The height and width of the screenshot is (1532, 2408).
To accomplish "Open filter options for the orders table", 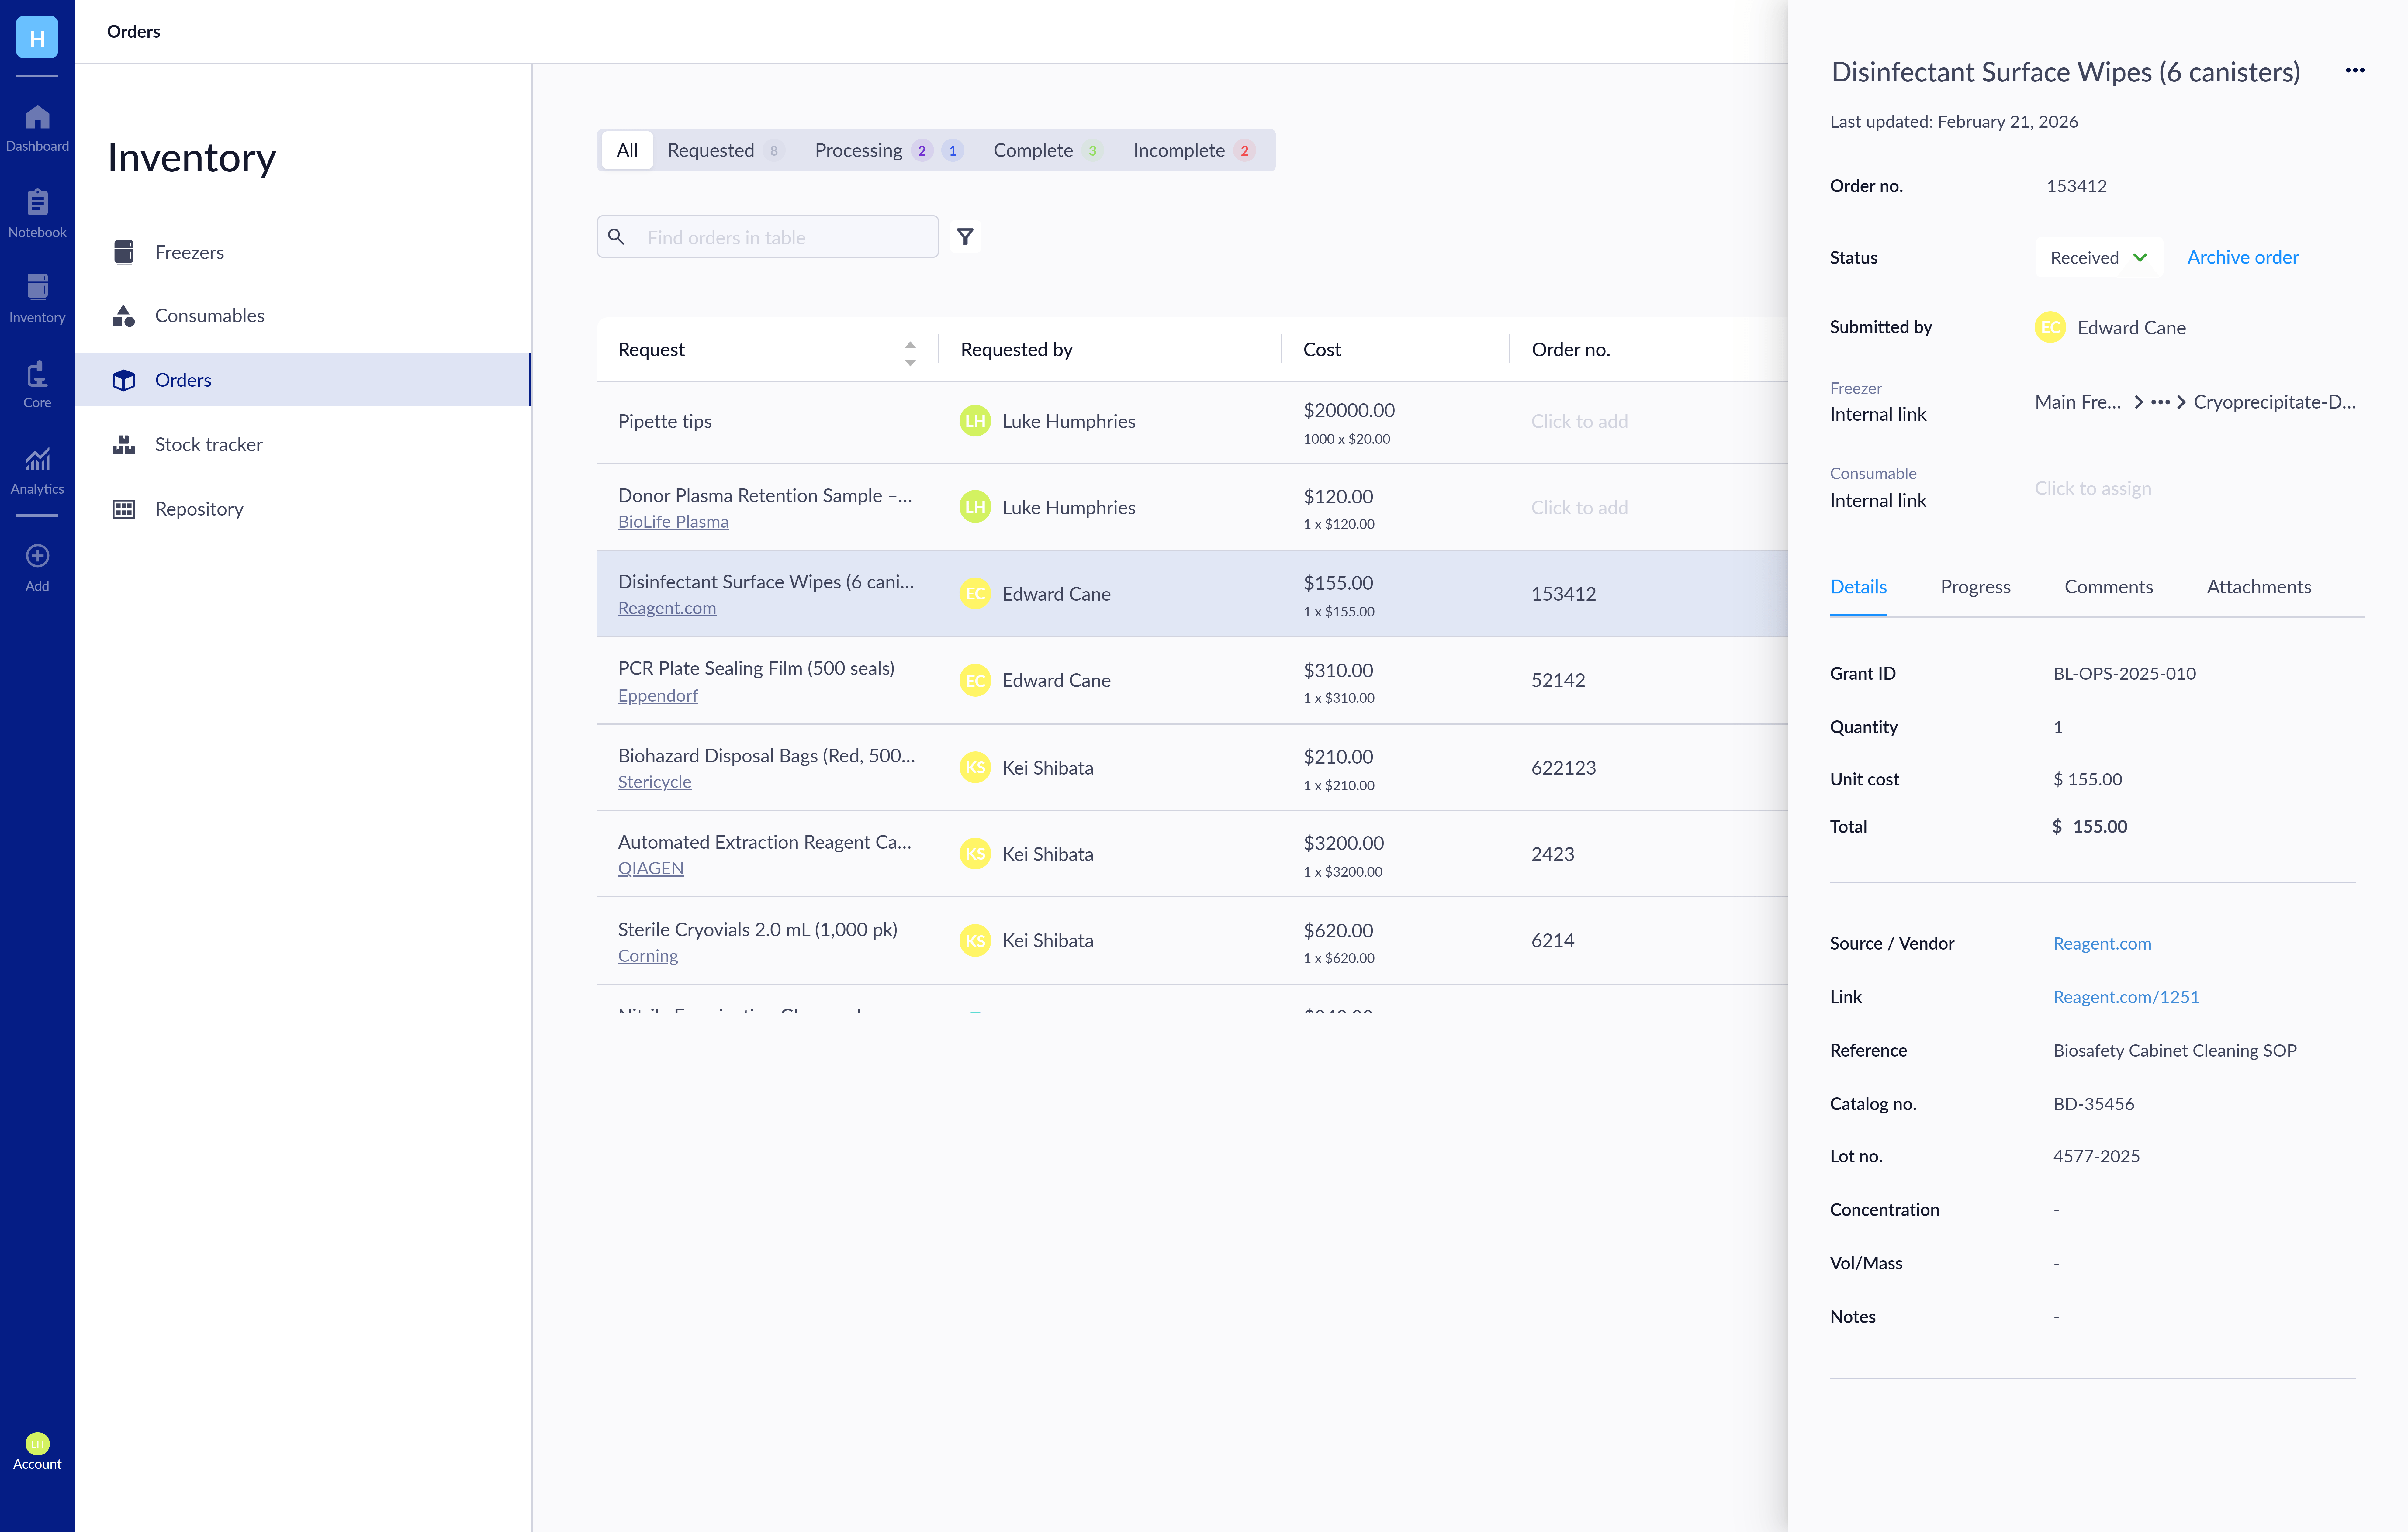I will tap(964, 237).
